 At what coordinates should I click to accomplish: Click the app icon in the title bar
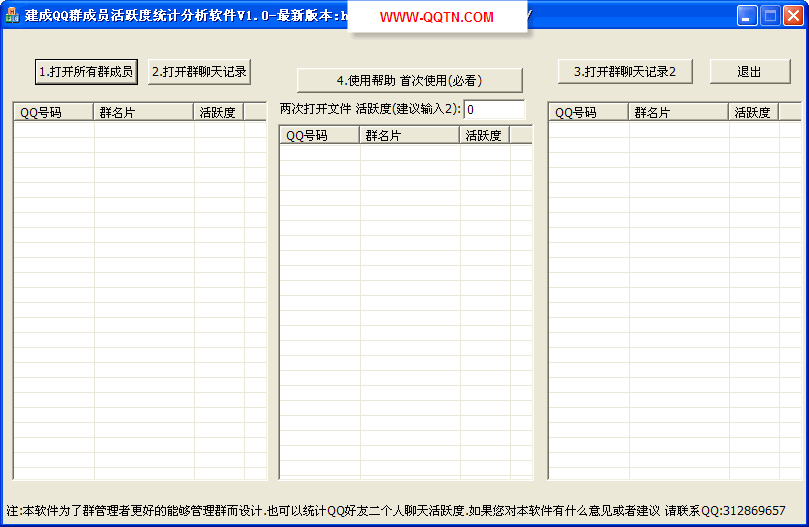tap(12, 15)
